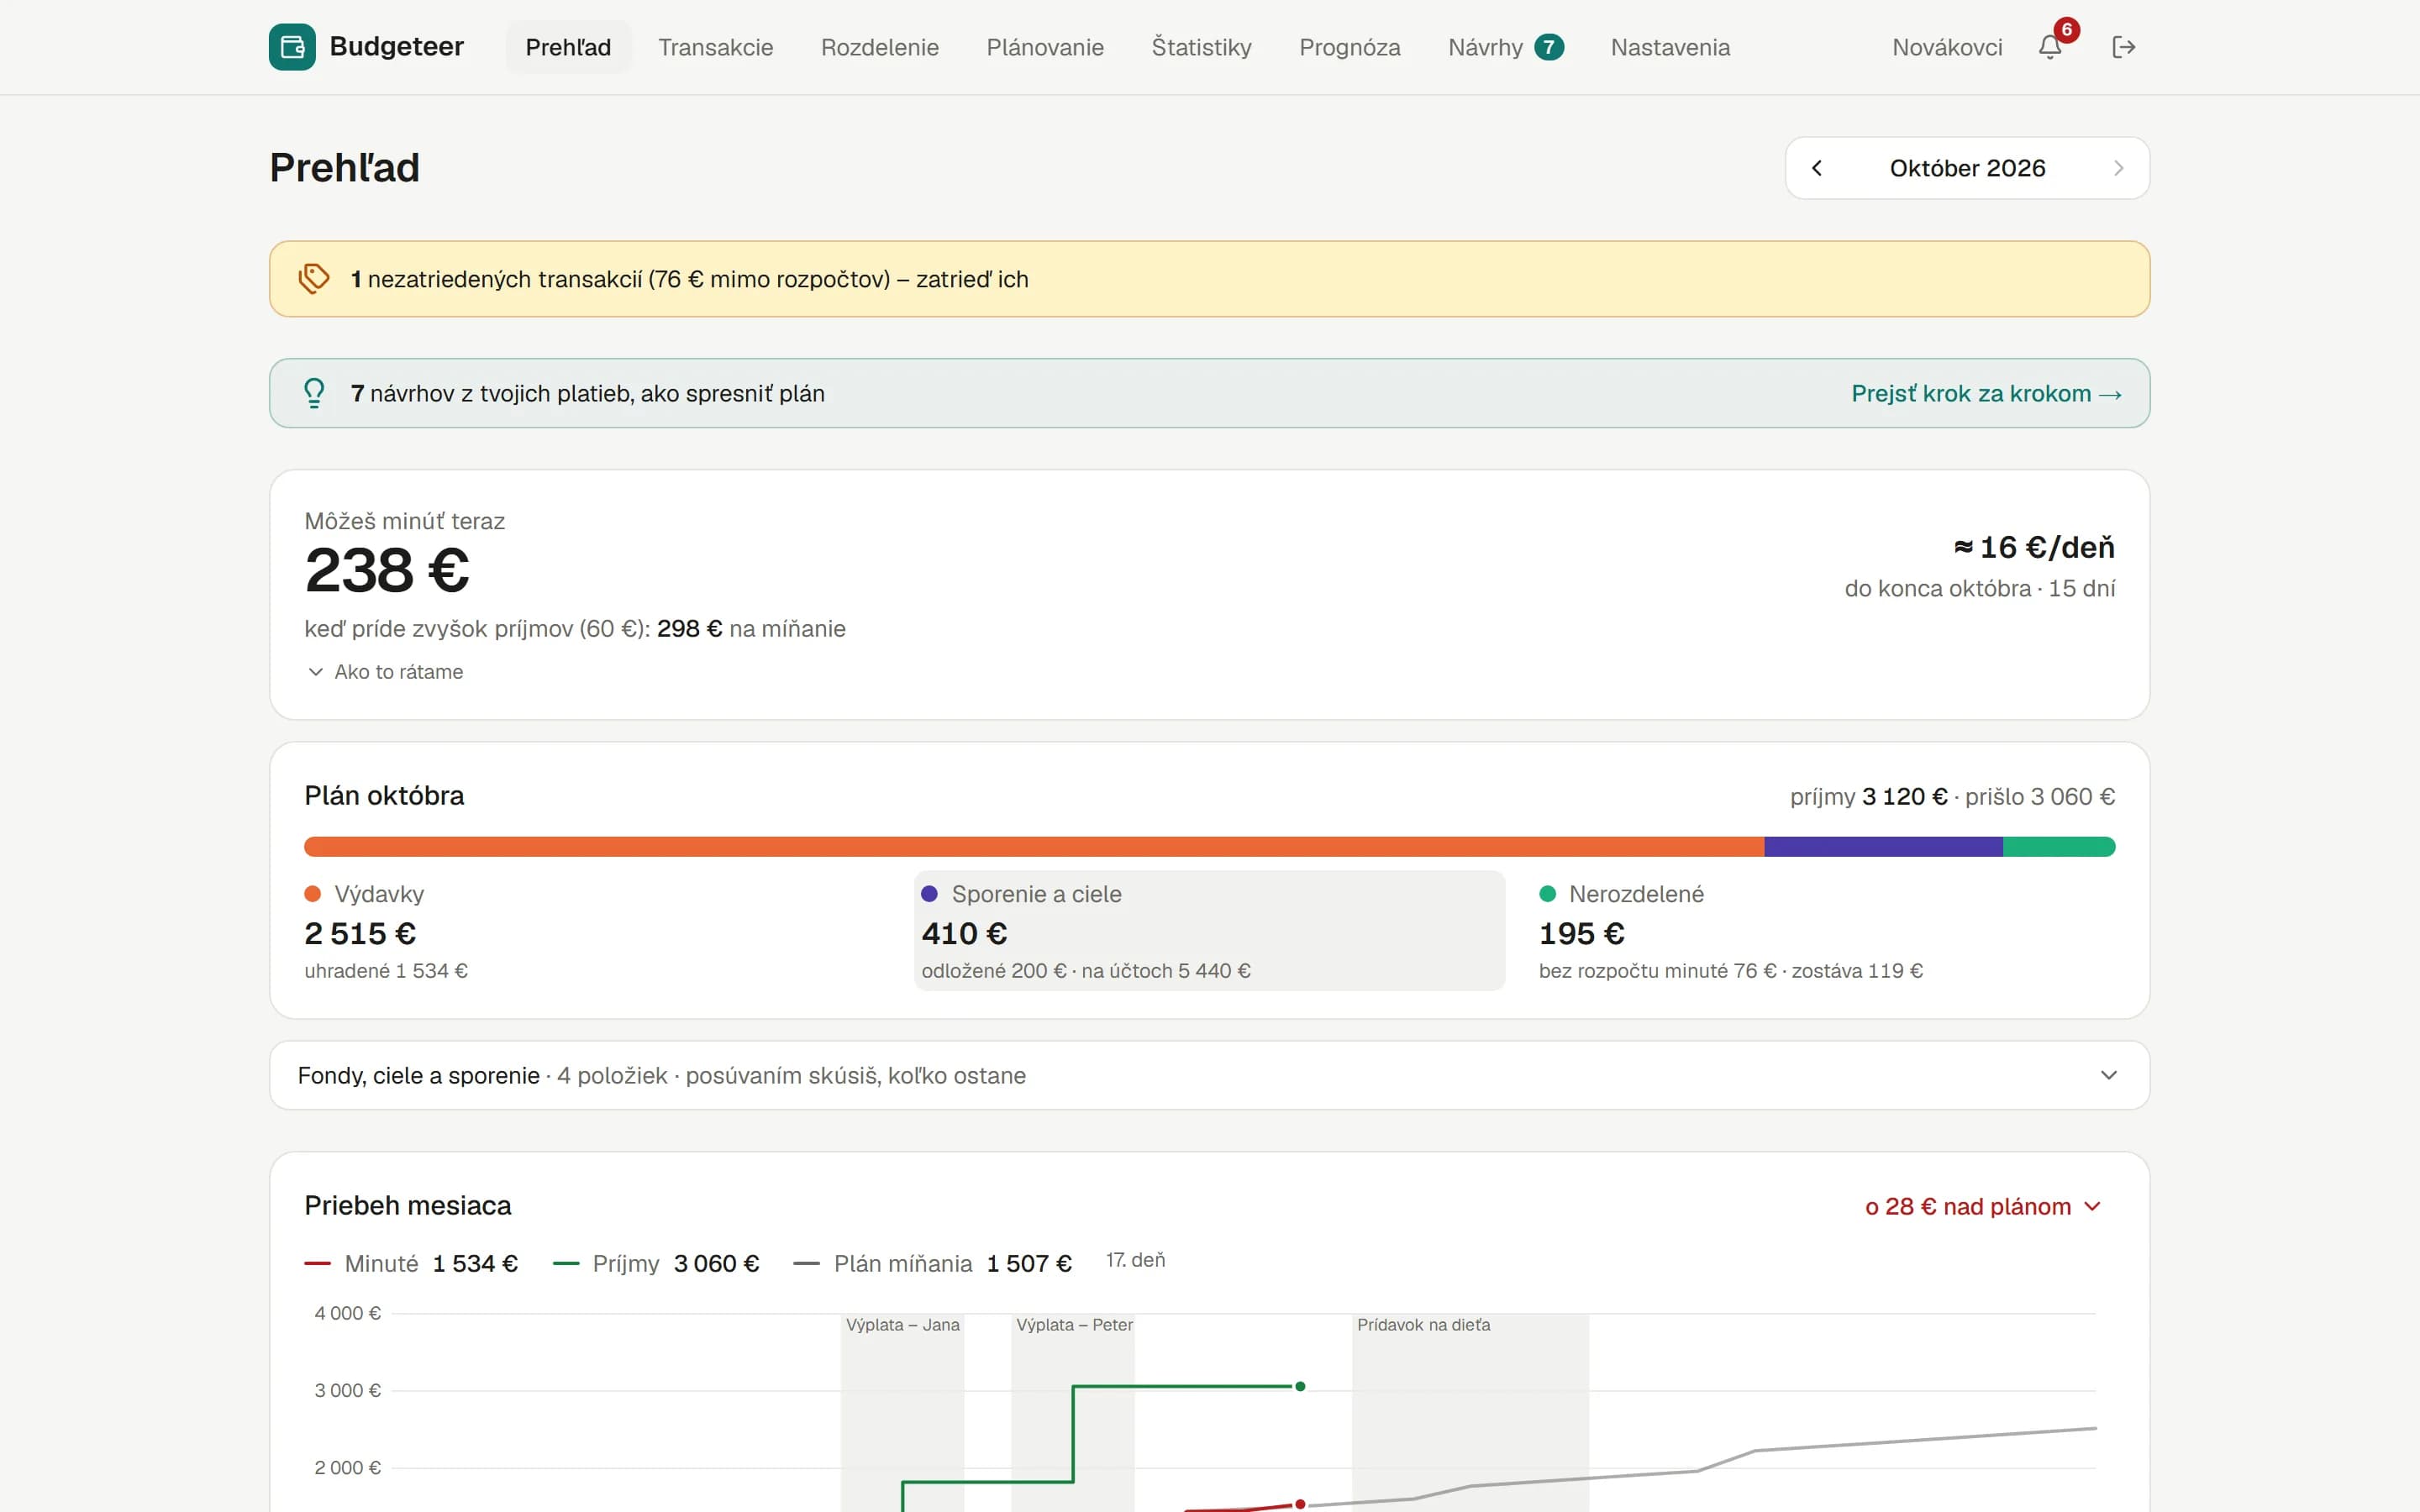
Task: Click "Prejsť krok za krokom" link
Action: pyautogui.click(x=1986, y=393)
